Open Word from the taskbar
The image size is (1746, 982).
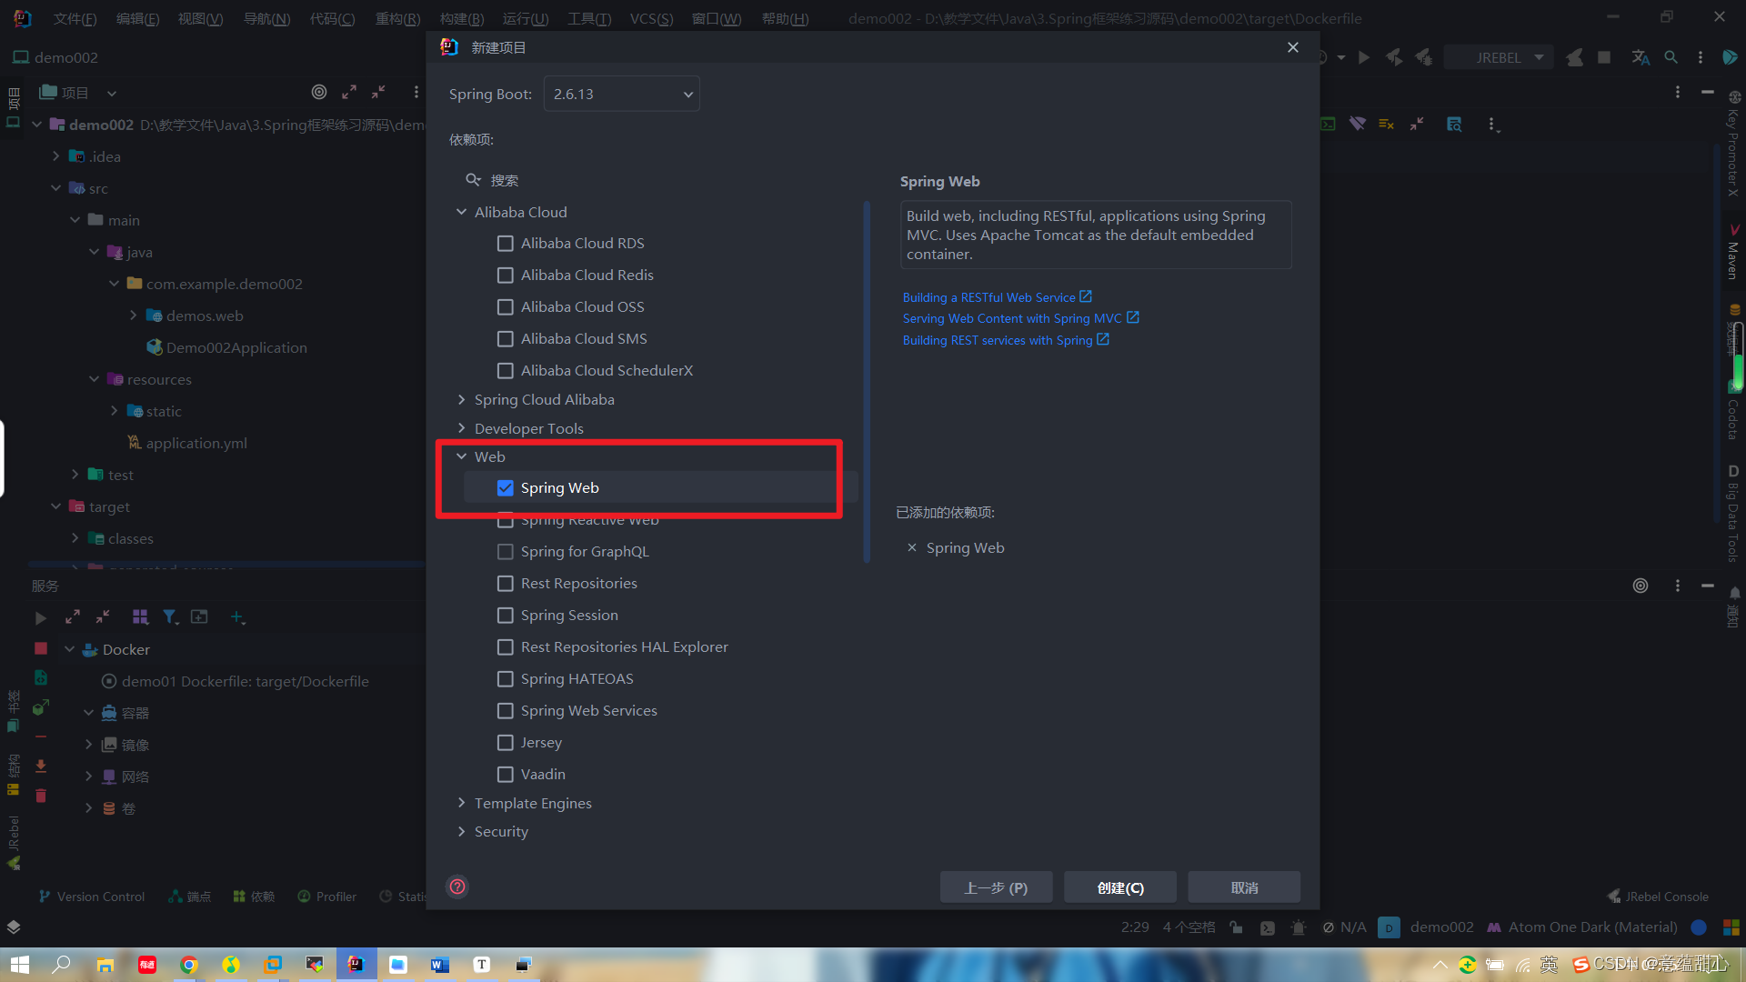pos(439,964)
